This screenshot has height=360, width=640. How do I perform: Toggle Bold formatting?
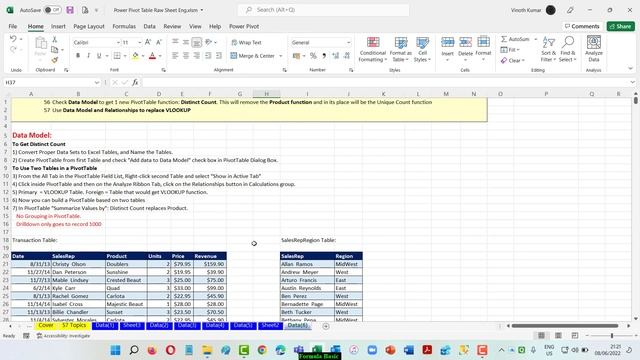point(78,56)
